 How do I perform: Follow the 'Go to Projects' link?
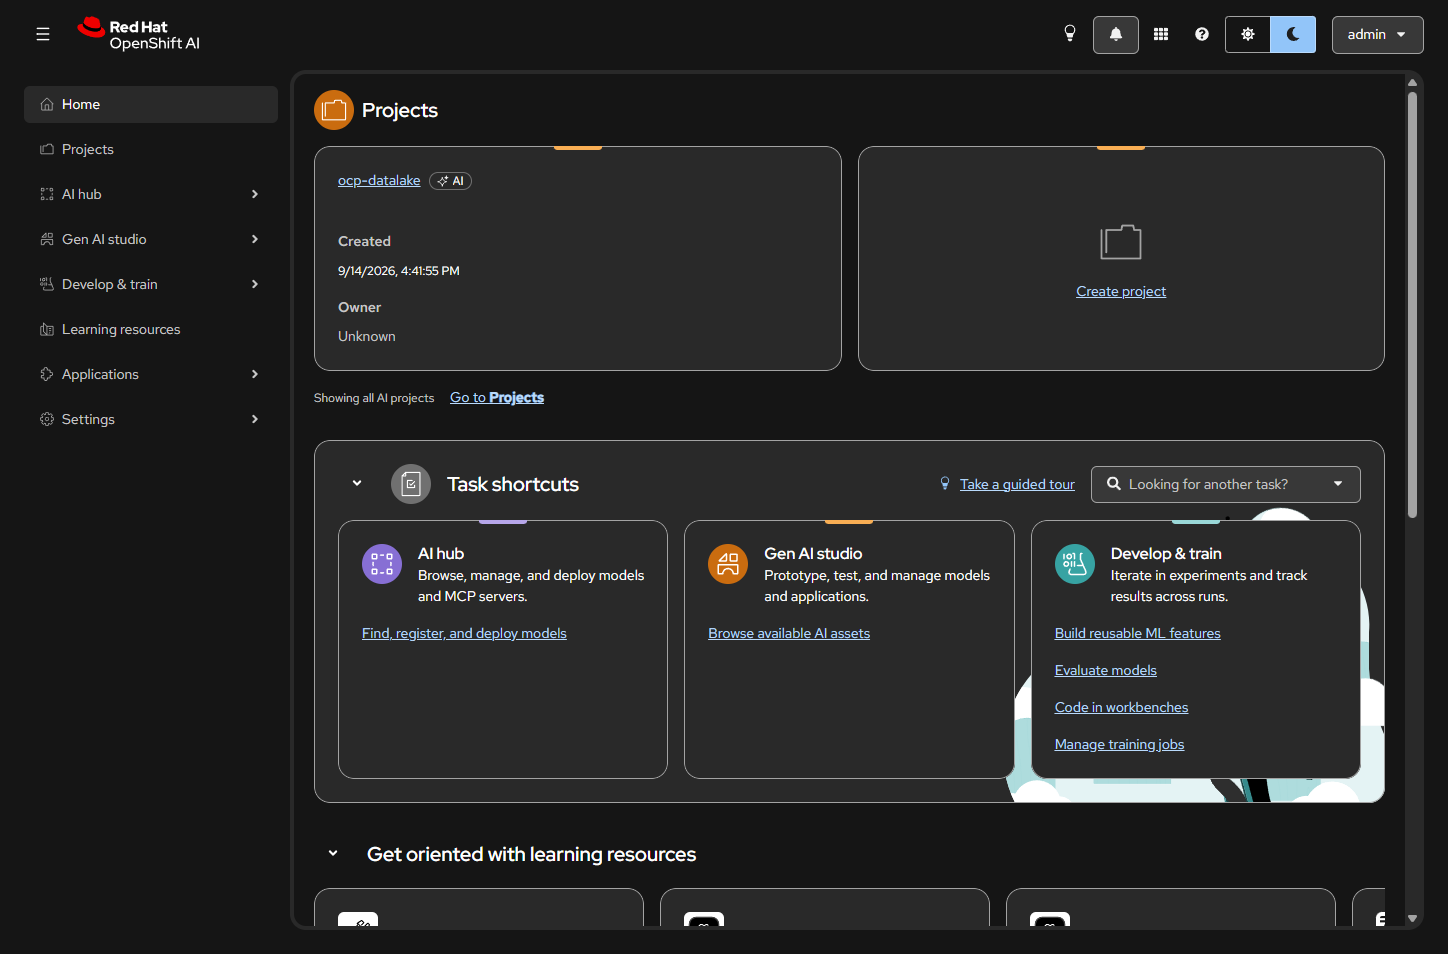[x=497, y=397]
